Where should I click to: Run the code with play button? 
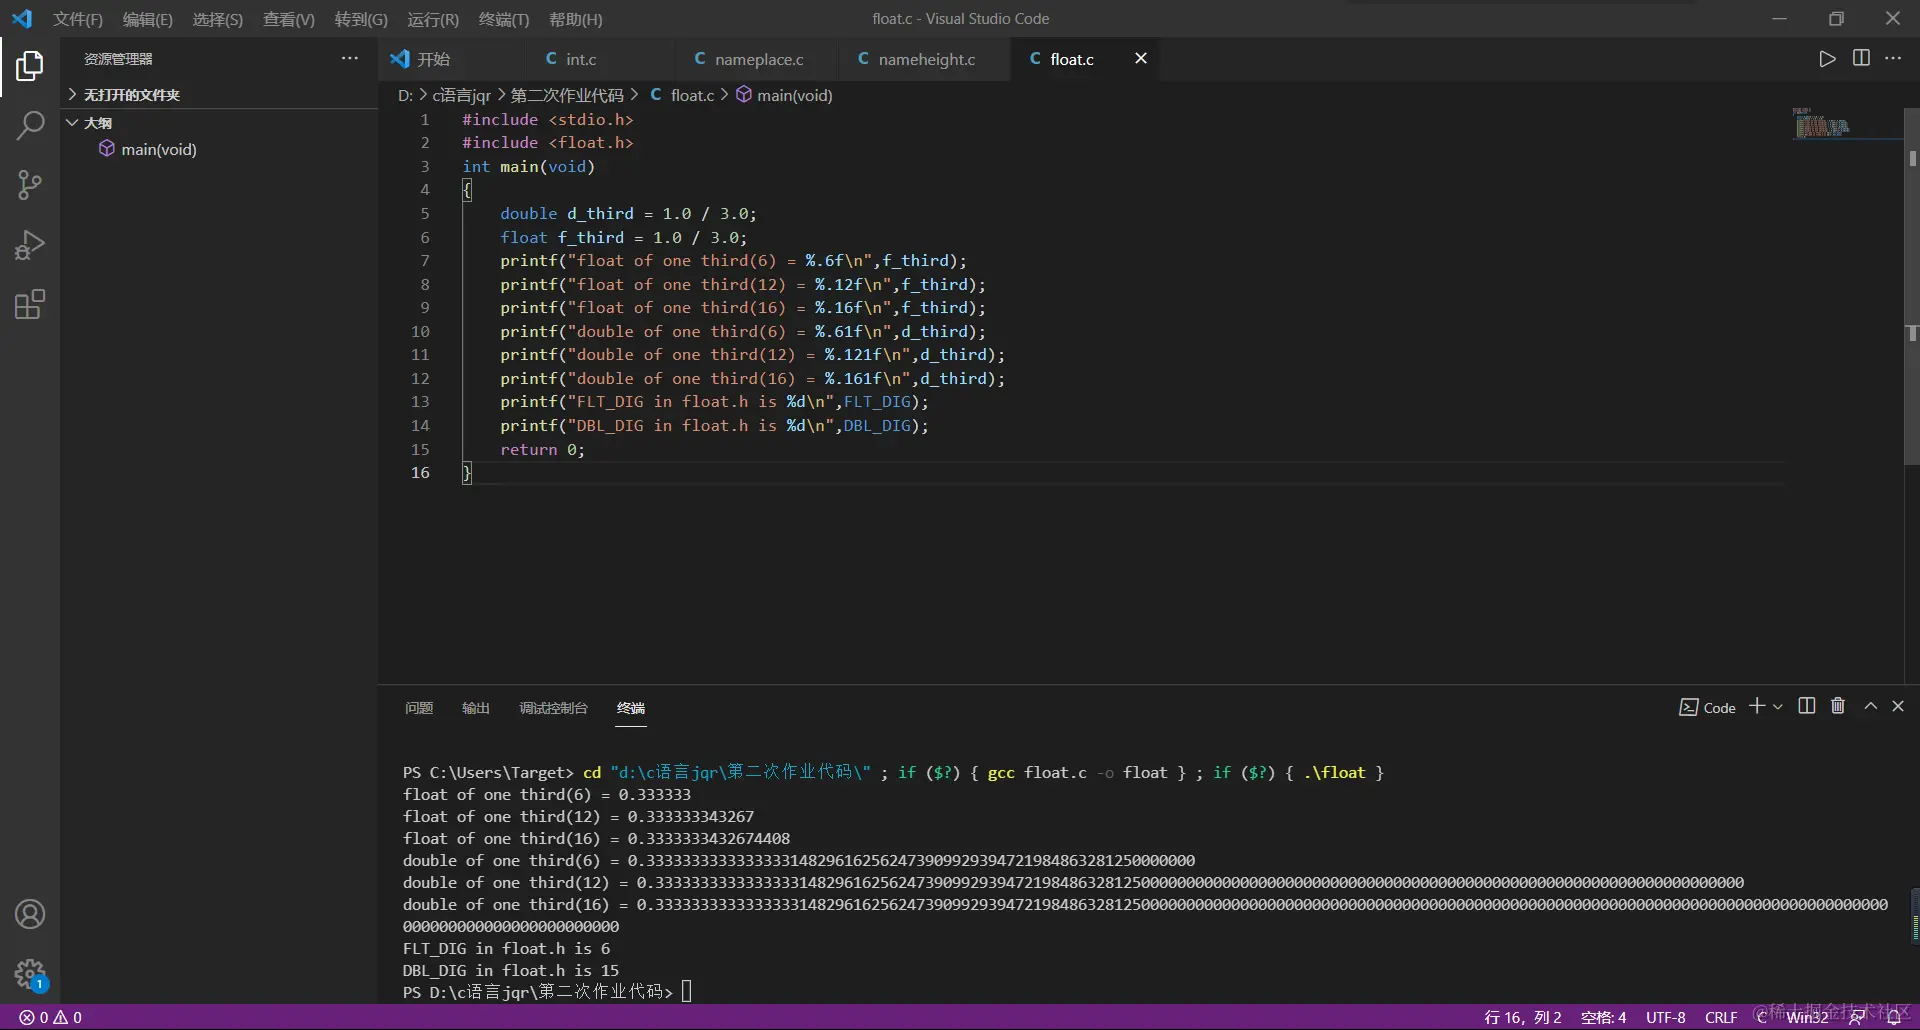[x=1827, y=59]
